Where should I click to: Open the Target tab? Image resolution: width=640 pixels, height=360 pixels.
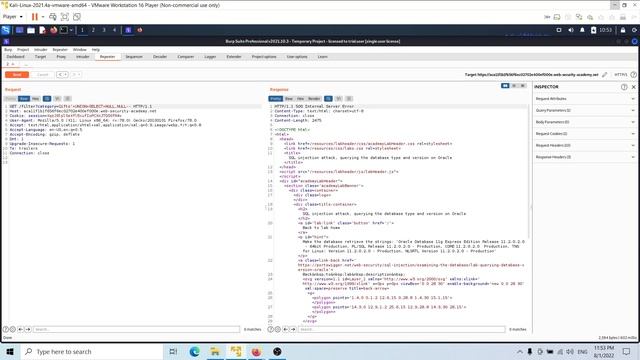click(40, 57)
